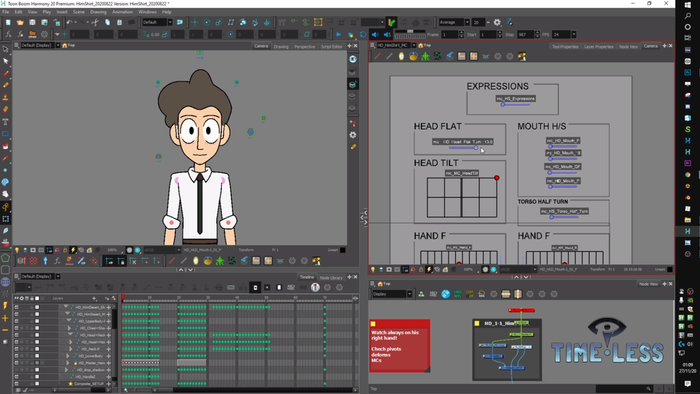700x394 pixels.
Task: Toggle the Sound playback speaker button
Action: pos(375,34)
